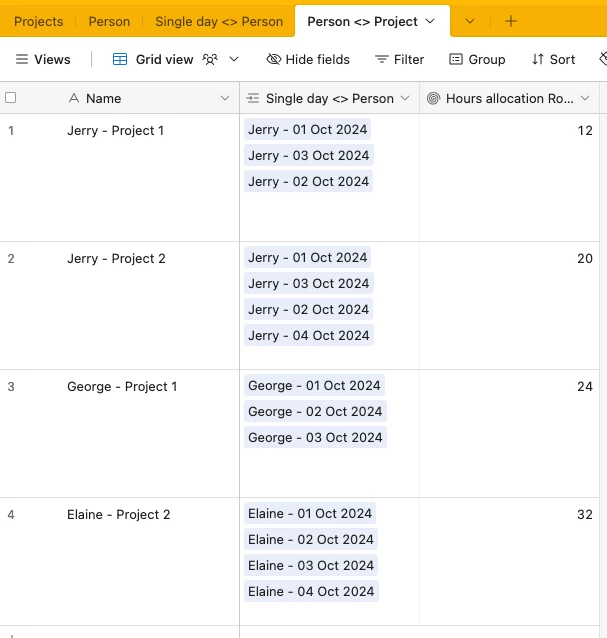607x638 pixels.
Task: Click row number 1
Action: tap(11, 131)
